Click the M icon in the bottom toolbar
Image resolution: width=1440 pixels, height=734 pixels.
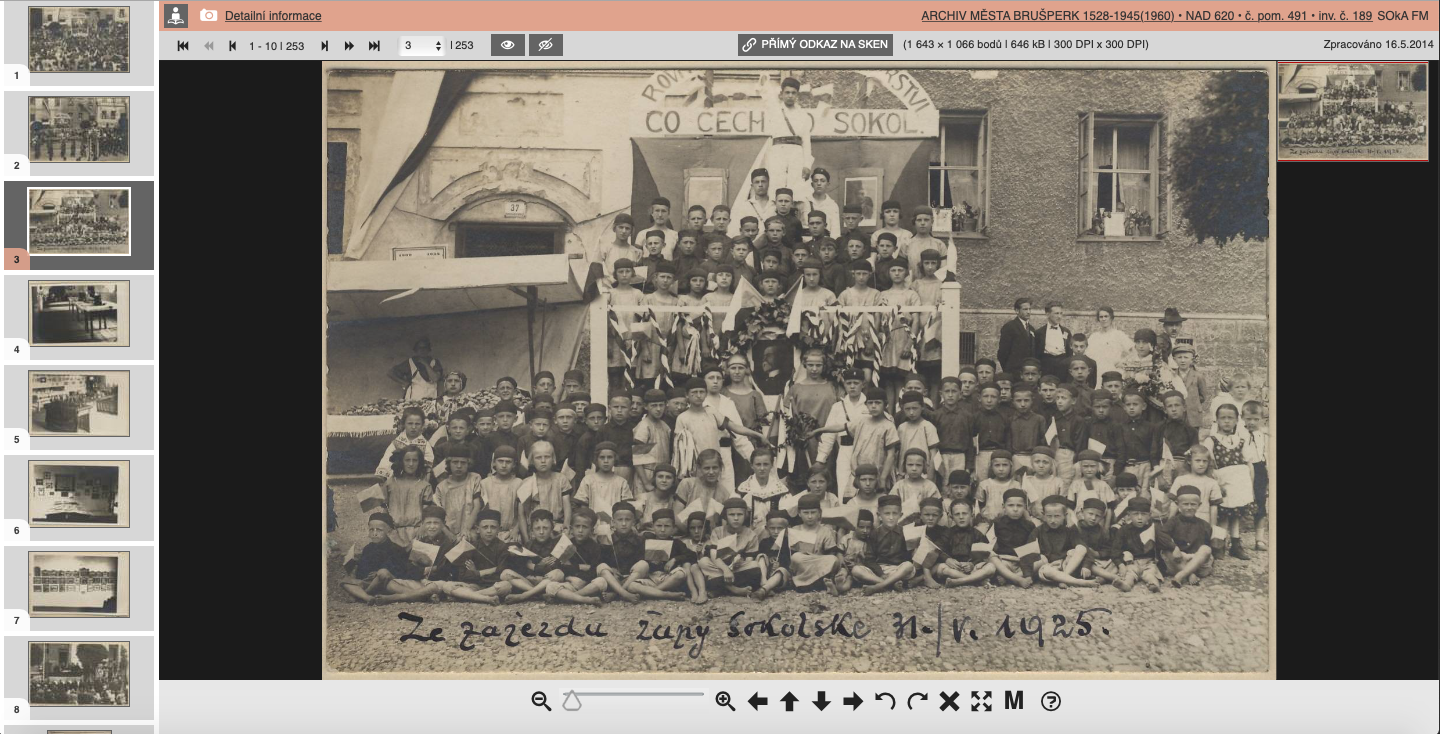tap(1014, 702)
